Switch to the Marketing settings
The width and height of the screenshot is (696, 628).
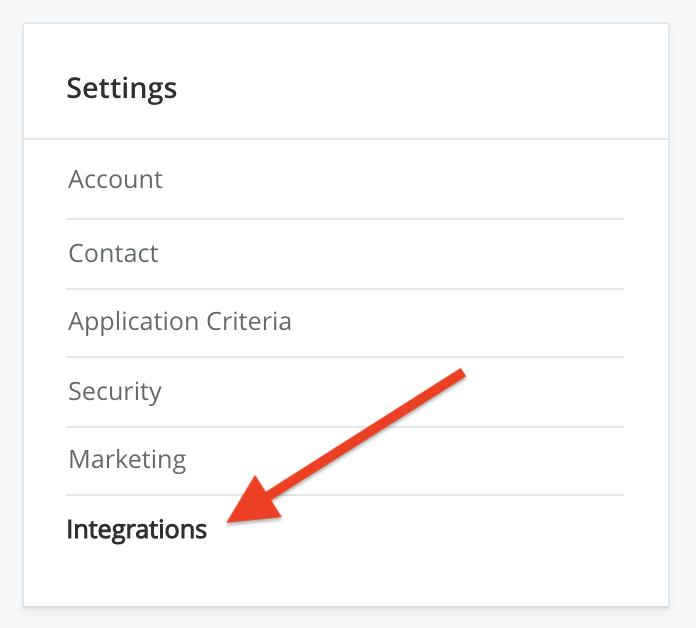[x=127, y=460]
